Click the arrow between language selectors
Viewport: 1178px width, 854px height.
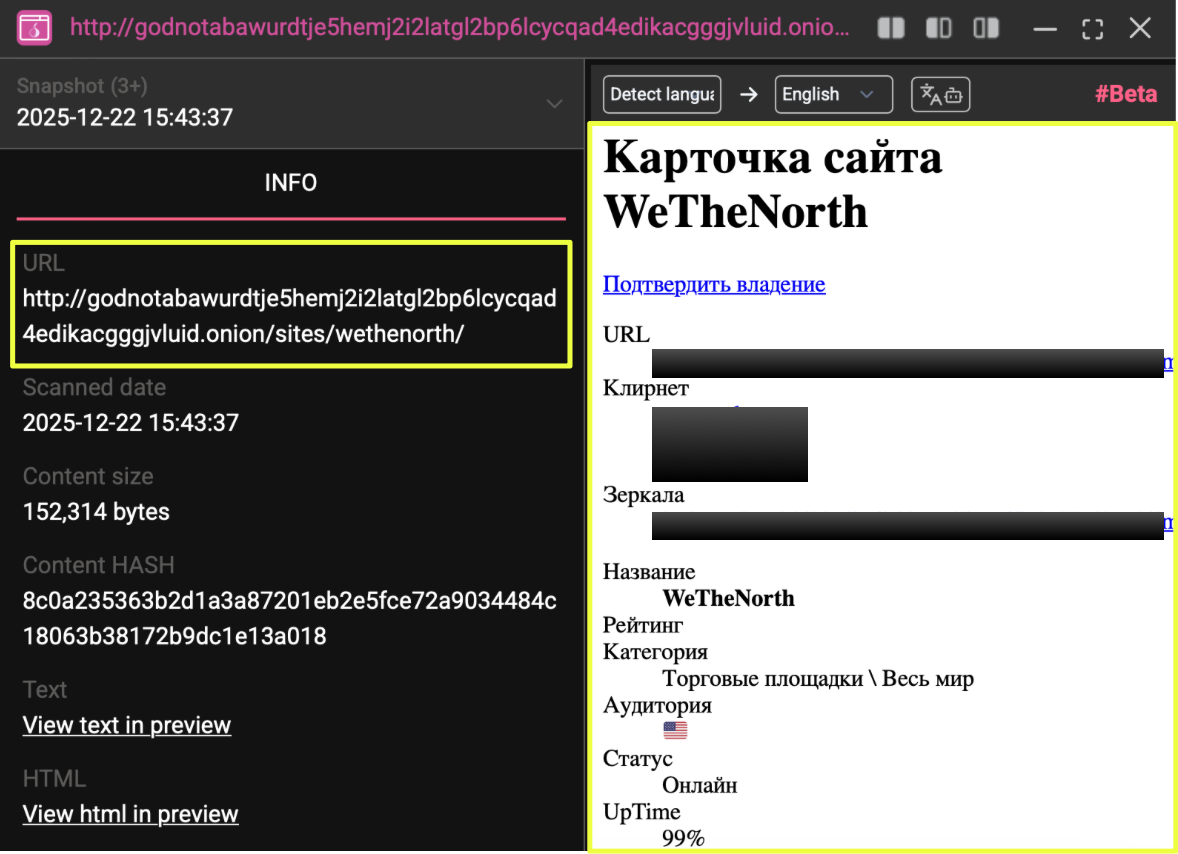748,95
